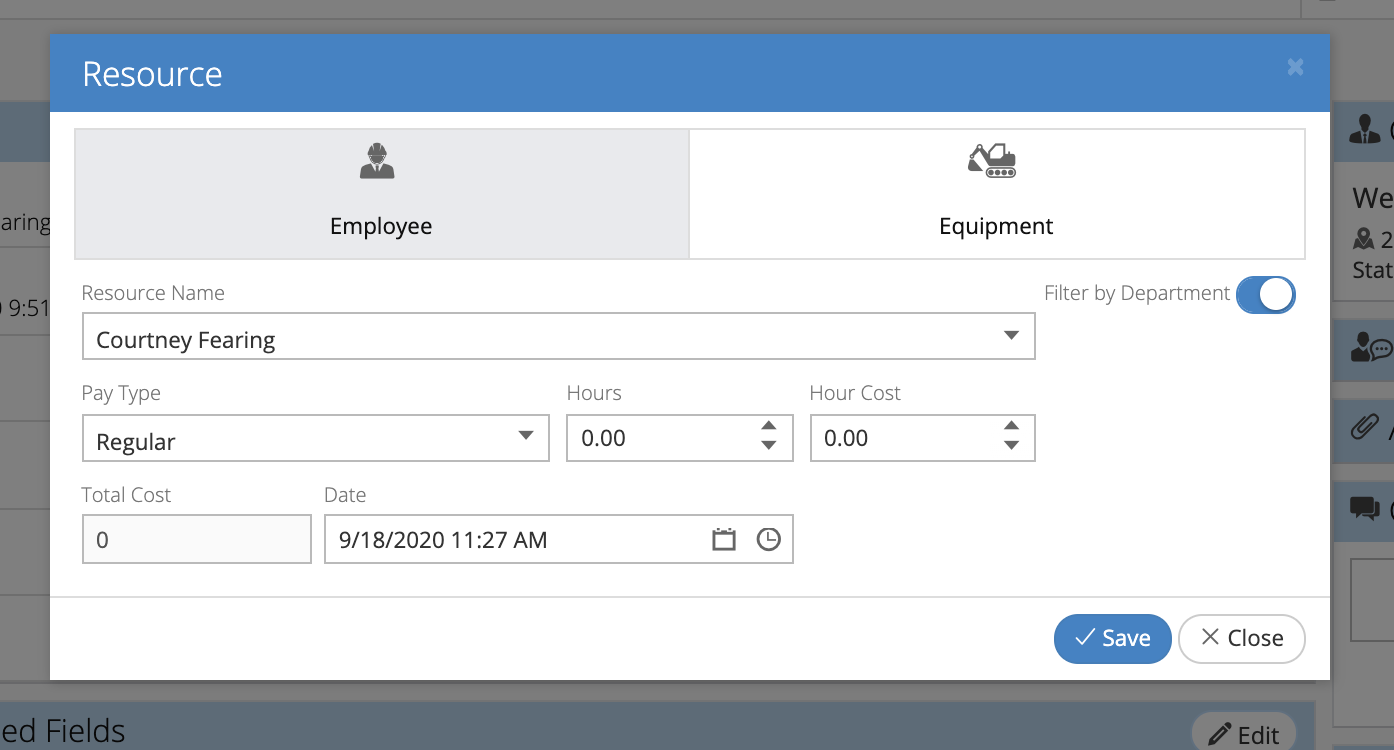Save the resource entry
Viewport: 1394px width, 750px height.
[1112, 638]
